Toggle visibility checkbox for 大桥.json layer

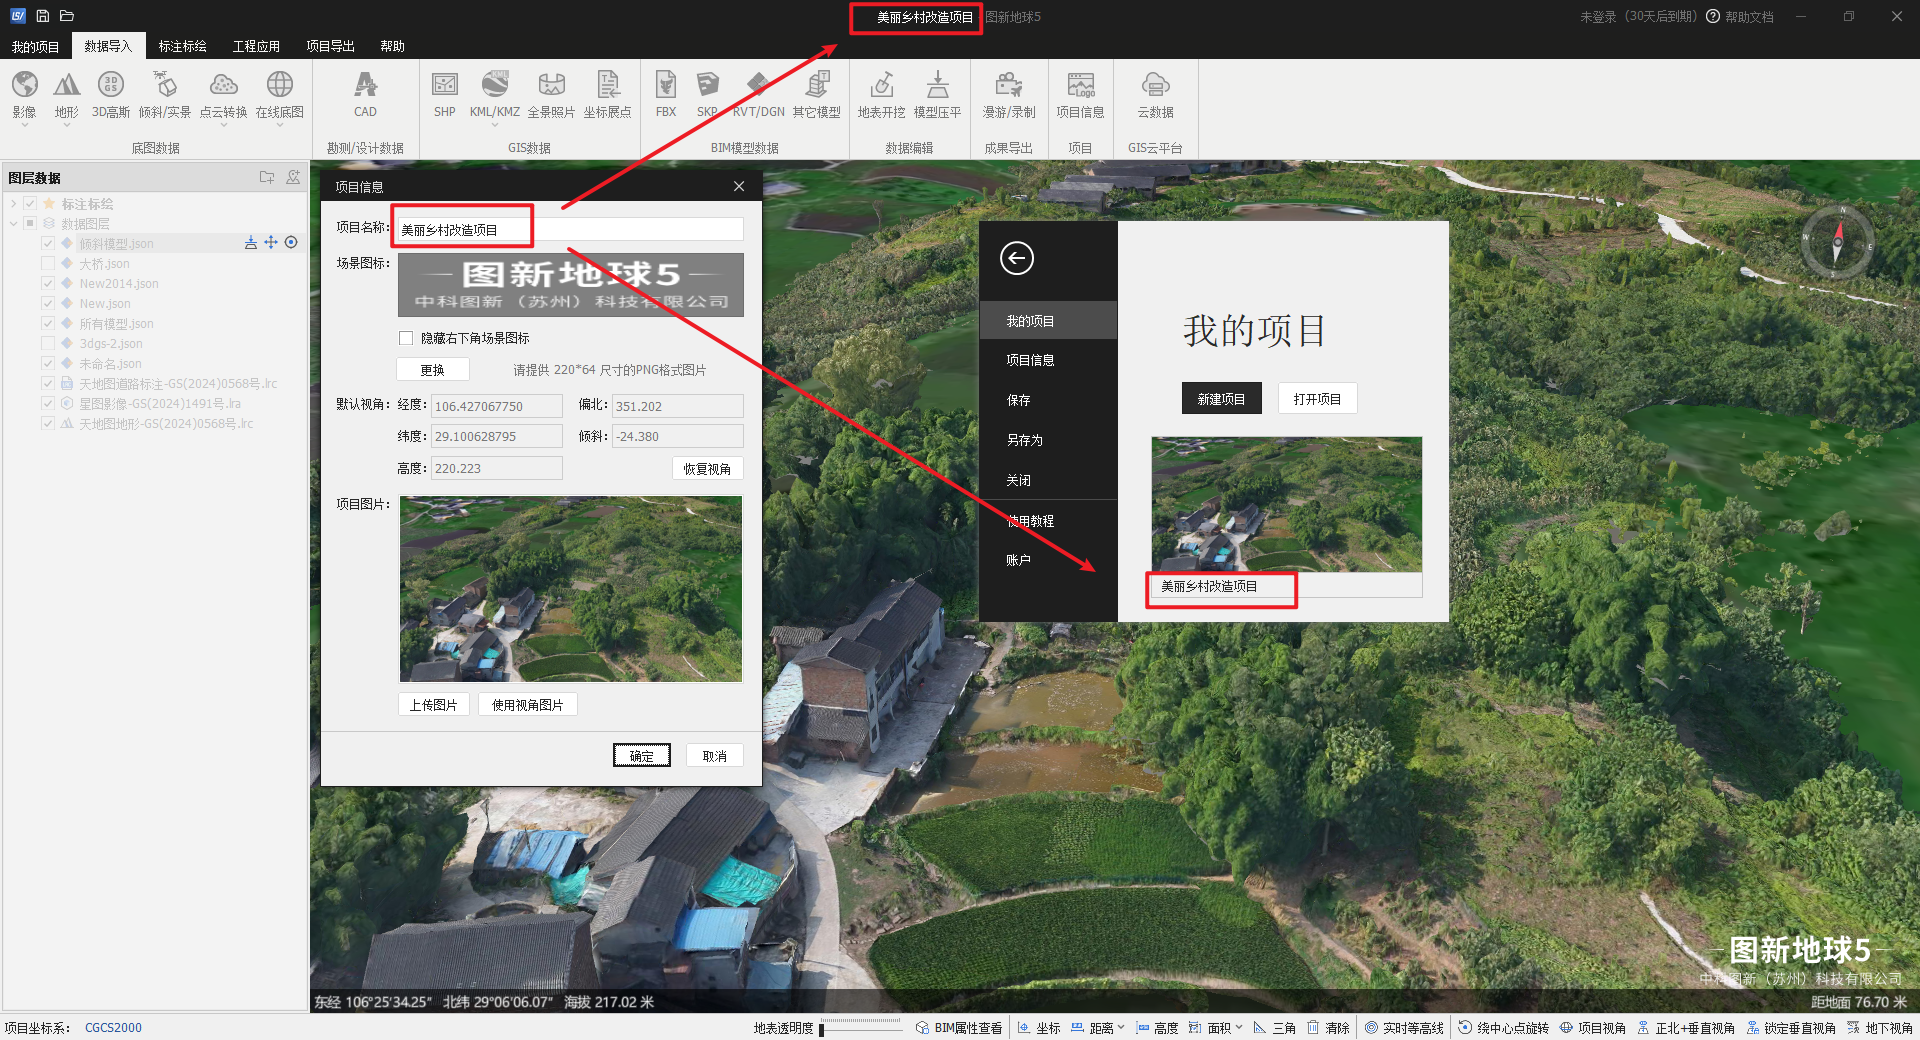(48, 264)
